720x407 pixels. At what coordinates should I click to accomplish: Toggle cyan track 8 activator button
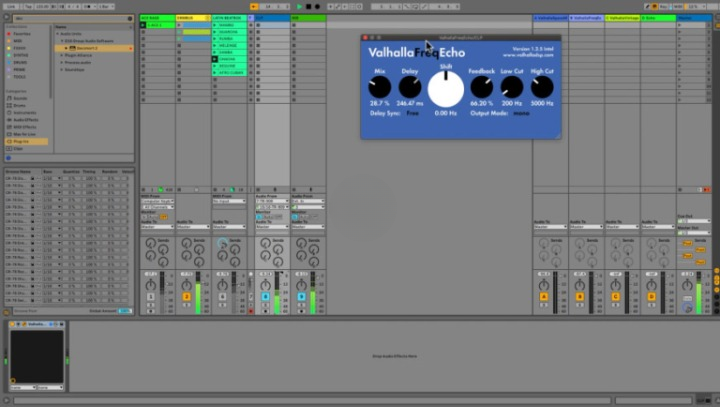click(265, 297)
